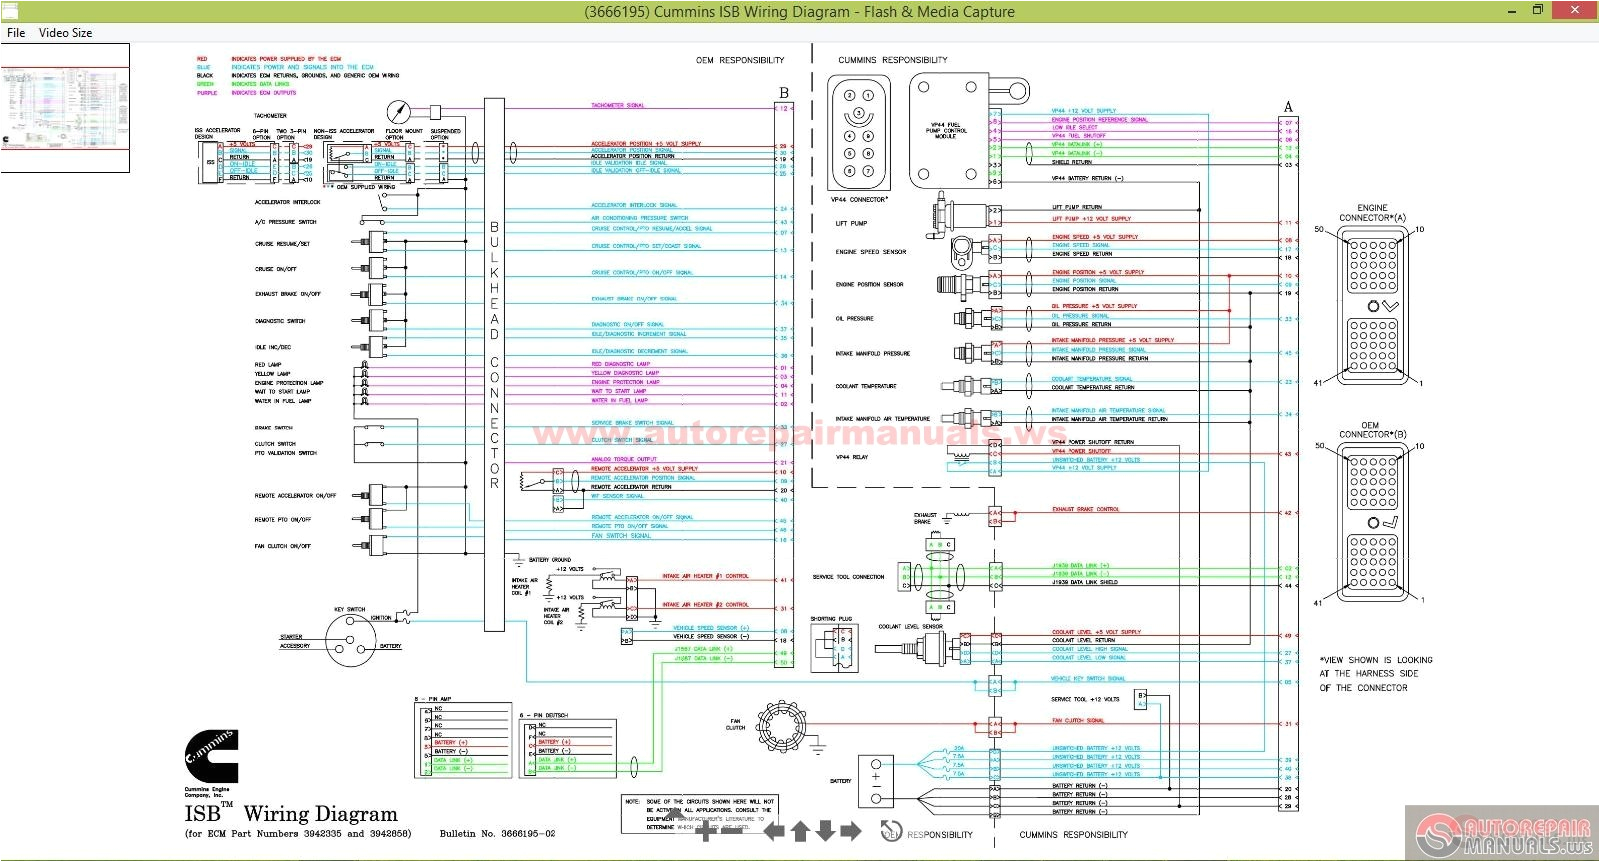Image resolution: width=1600 pixels, height=862 pixels.
Task: Click the diagram overview thumbnail
Action: click(x=65, y=108)
